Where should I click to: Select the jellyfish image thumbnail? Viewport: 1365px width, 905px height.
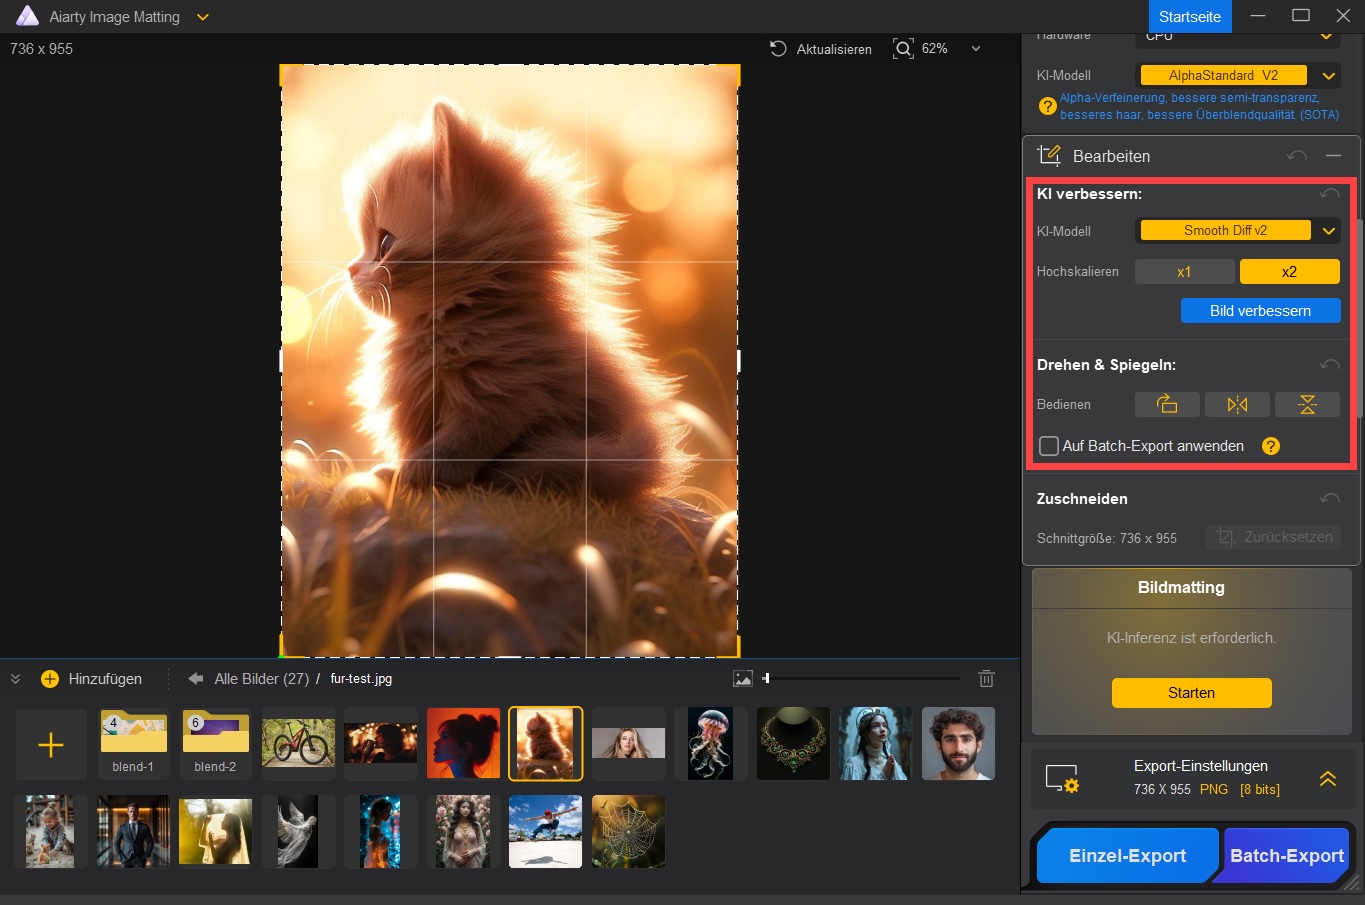click(710, 744)
